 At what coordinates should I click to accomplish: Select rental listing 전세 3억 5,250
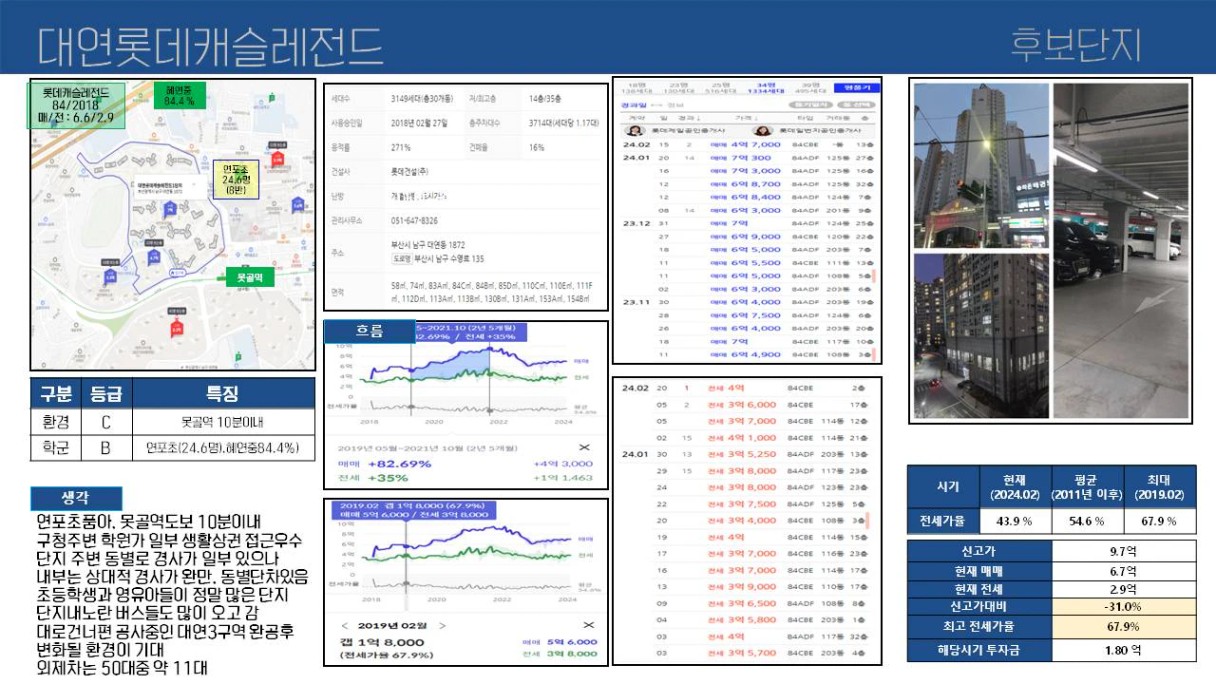point(743,454)
